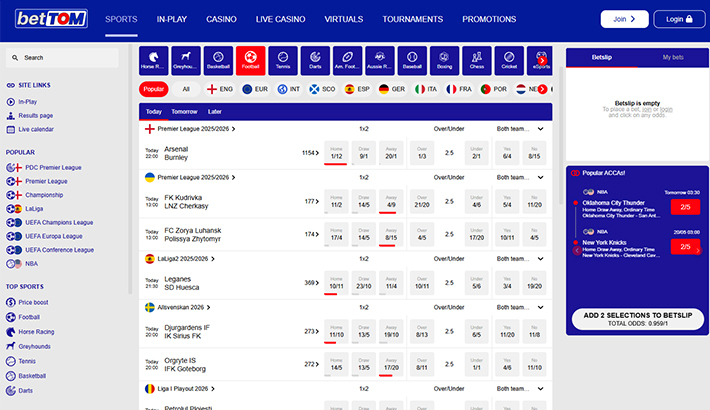This screenshot has width=710, height=410.
Task: Open the Darts sport tile
Action: [x=315, y=60]
